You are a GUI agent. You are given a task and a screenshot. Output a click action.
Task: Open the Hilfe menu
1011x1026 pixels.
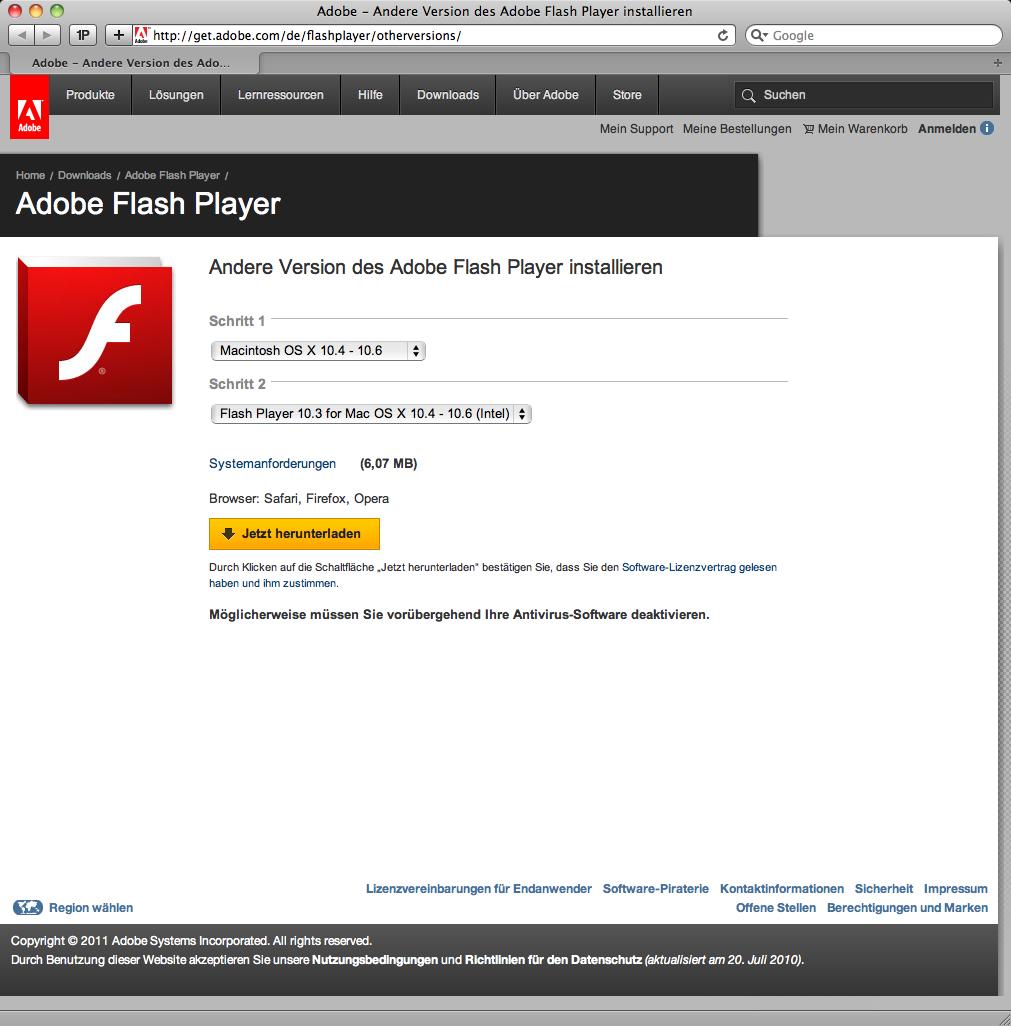pyautogui.click(x=370, y=95)
